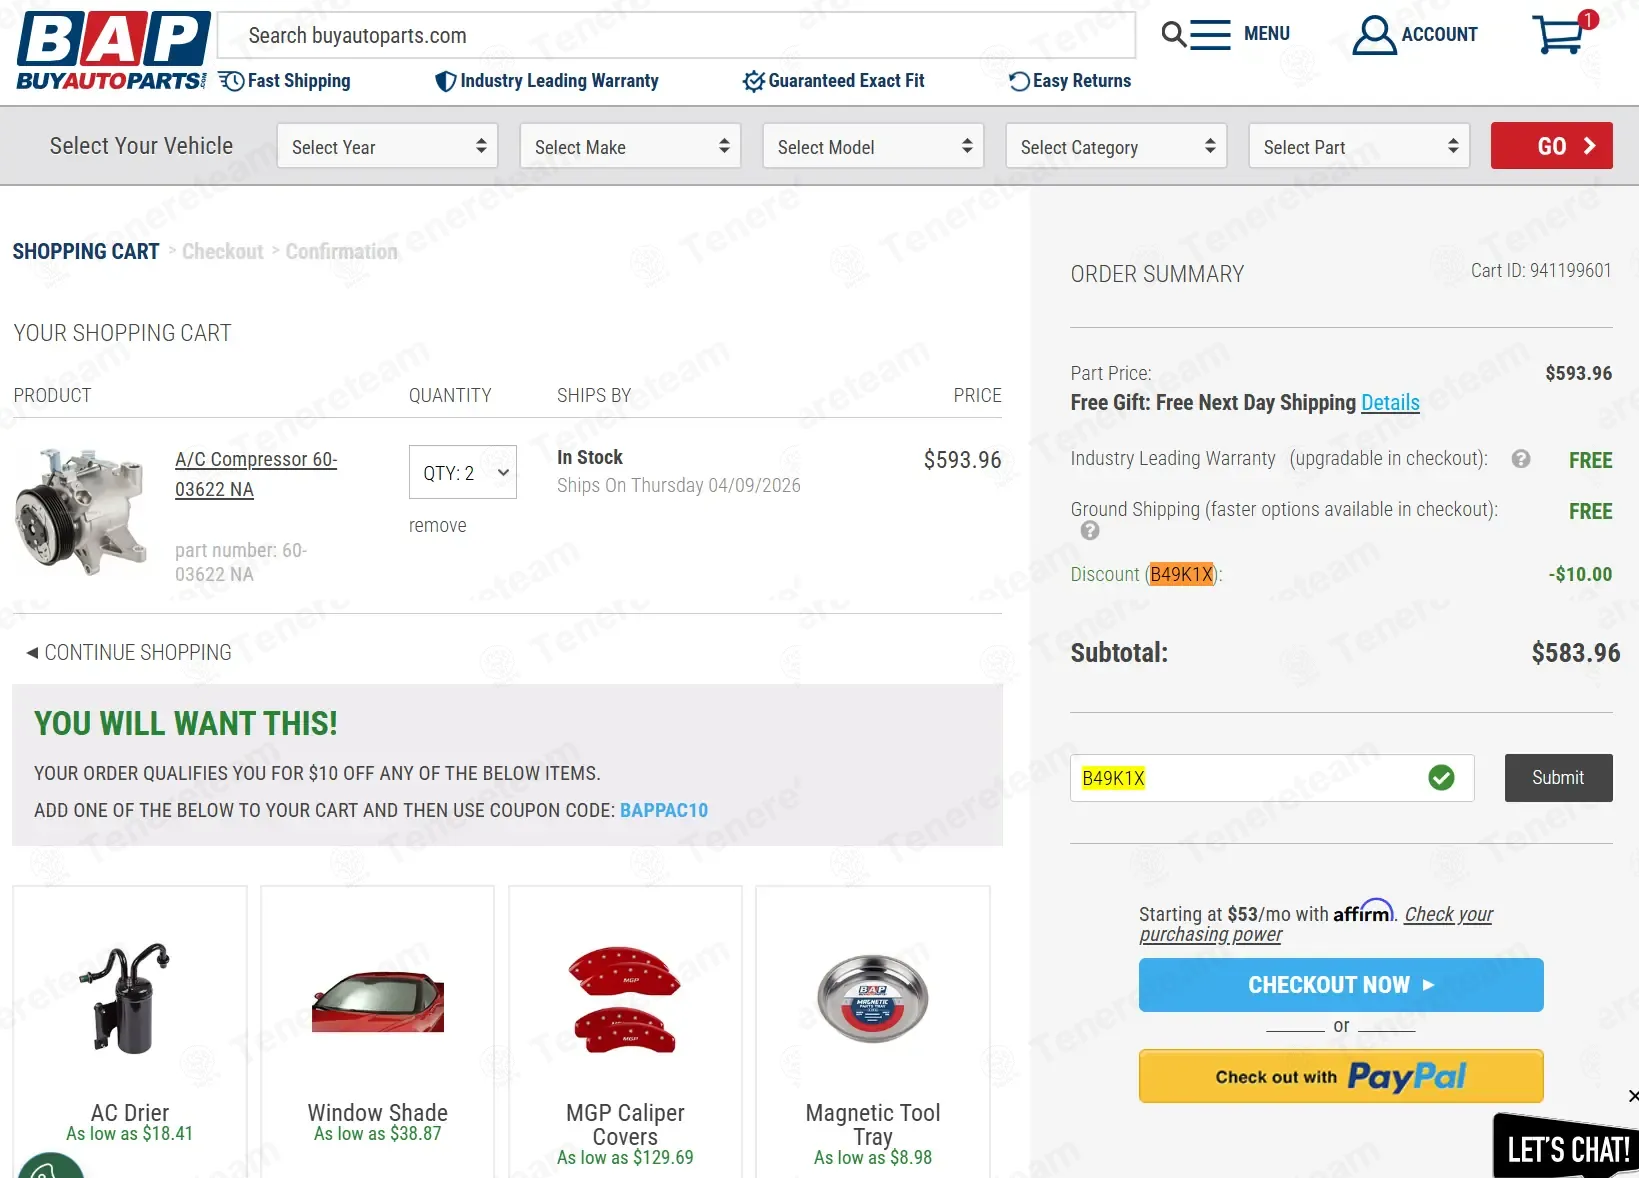
Task: Click the warranty help question mark icon
Action: [x=1521, y=459]
